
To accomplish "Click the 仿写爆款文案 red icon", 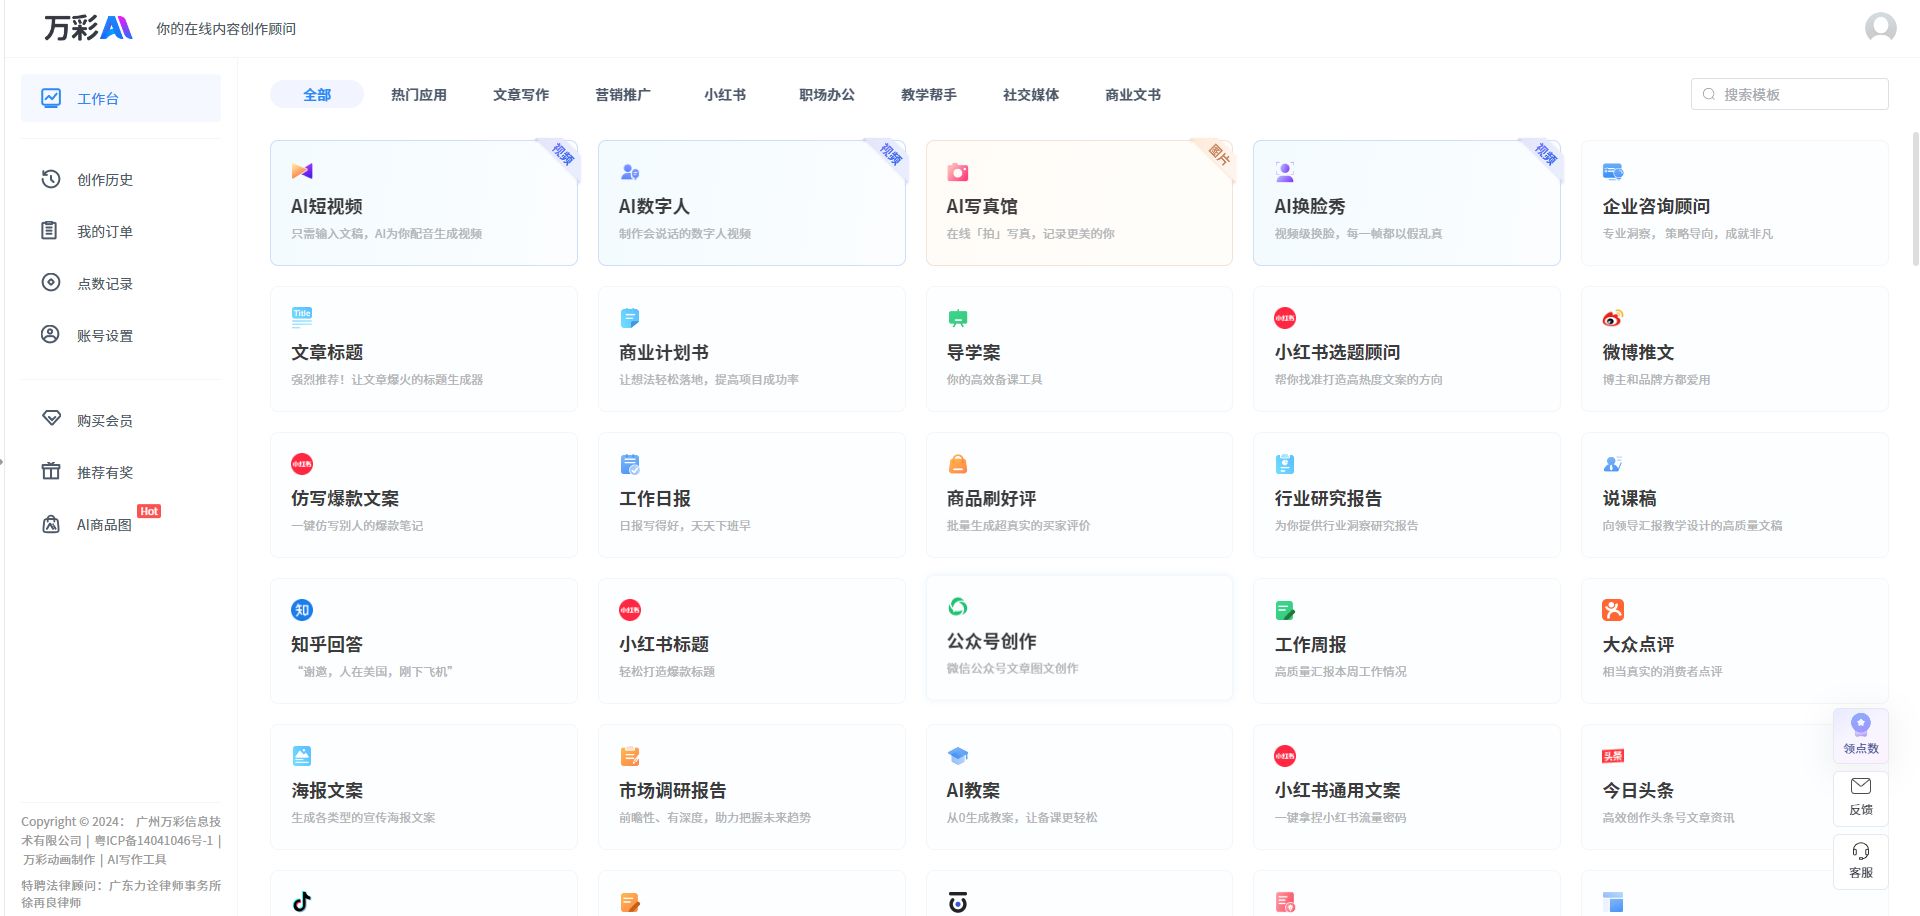I will click(302, 464).
